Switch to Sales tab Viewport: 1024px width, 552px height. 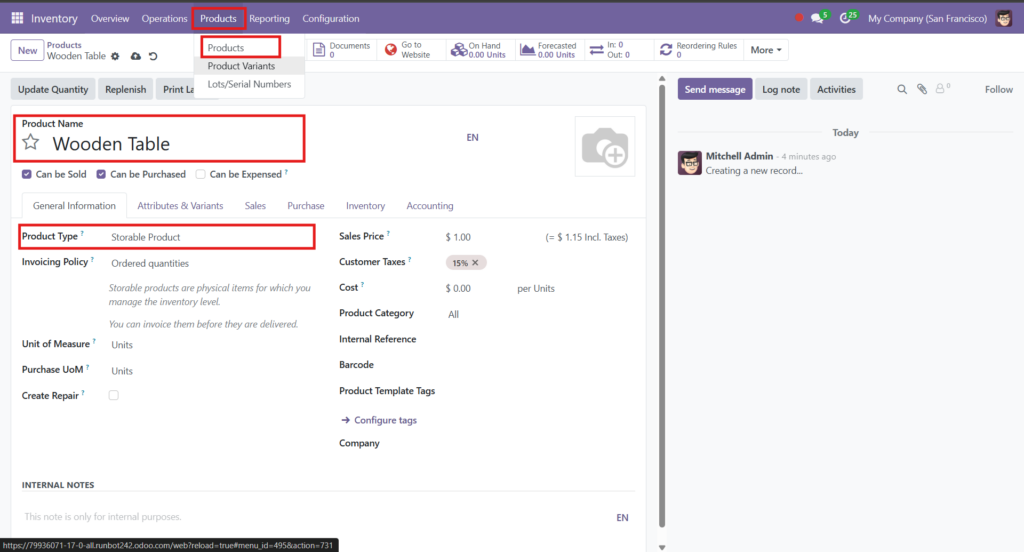click(x=255, y=206)
